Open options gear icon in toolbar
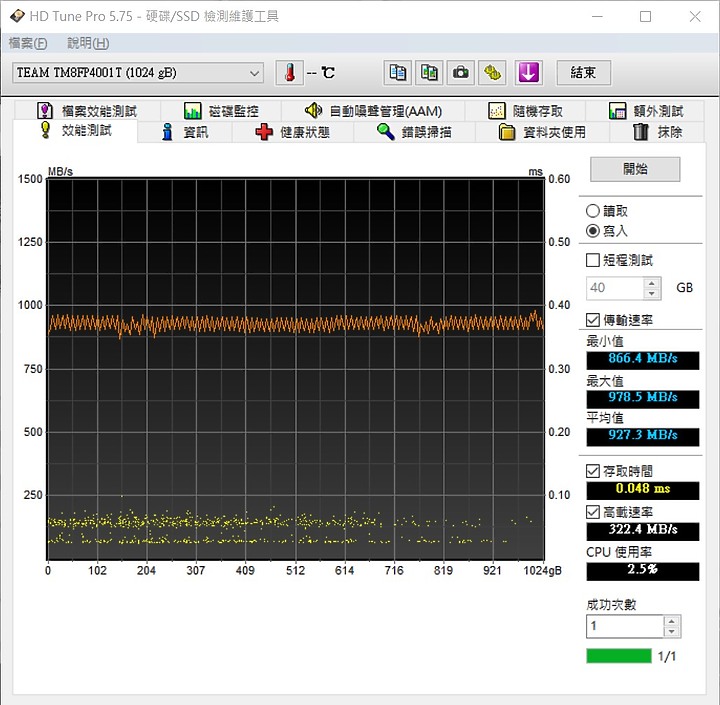 pos(492,73)
